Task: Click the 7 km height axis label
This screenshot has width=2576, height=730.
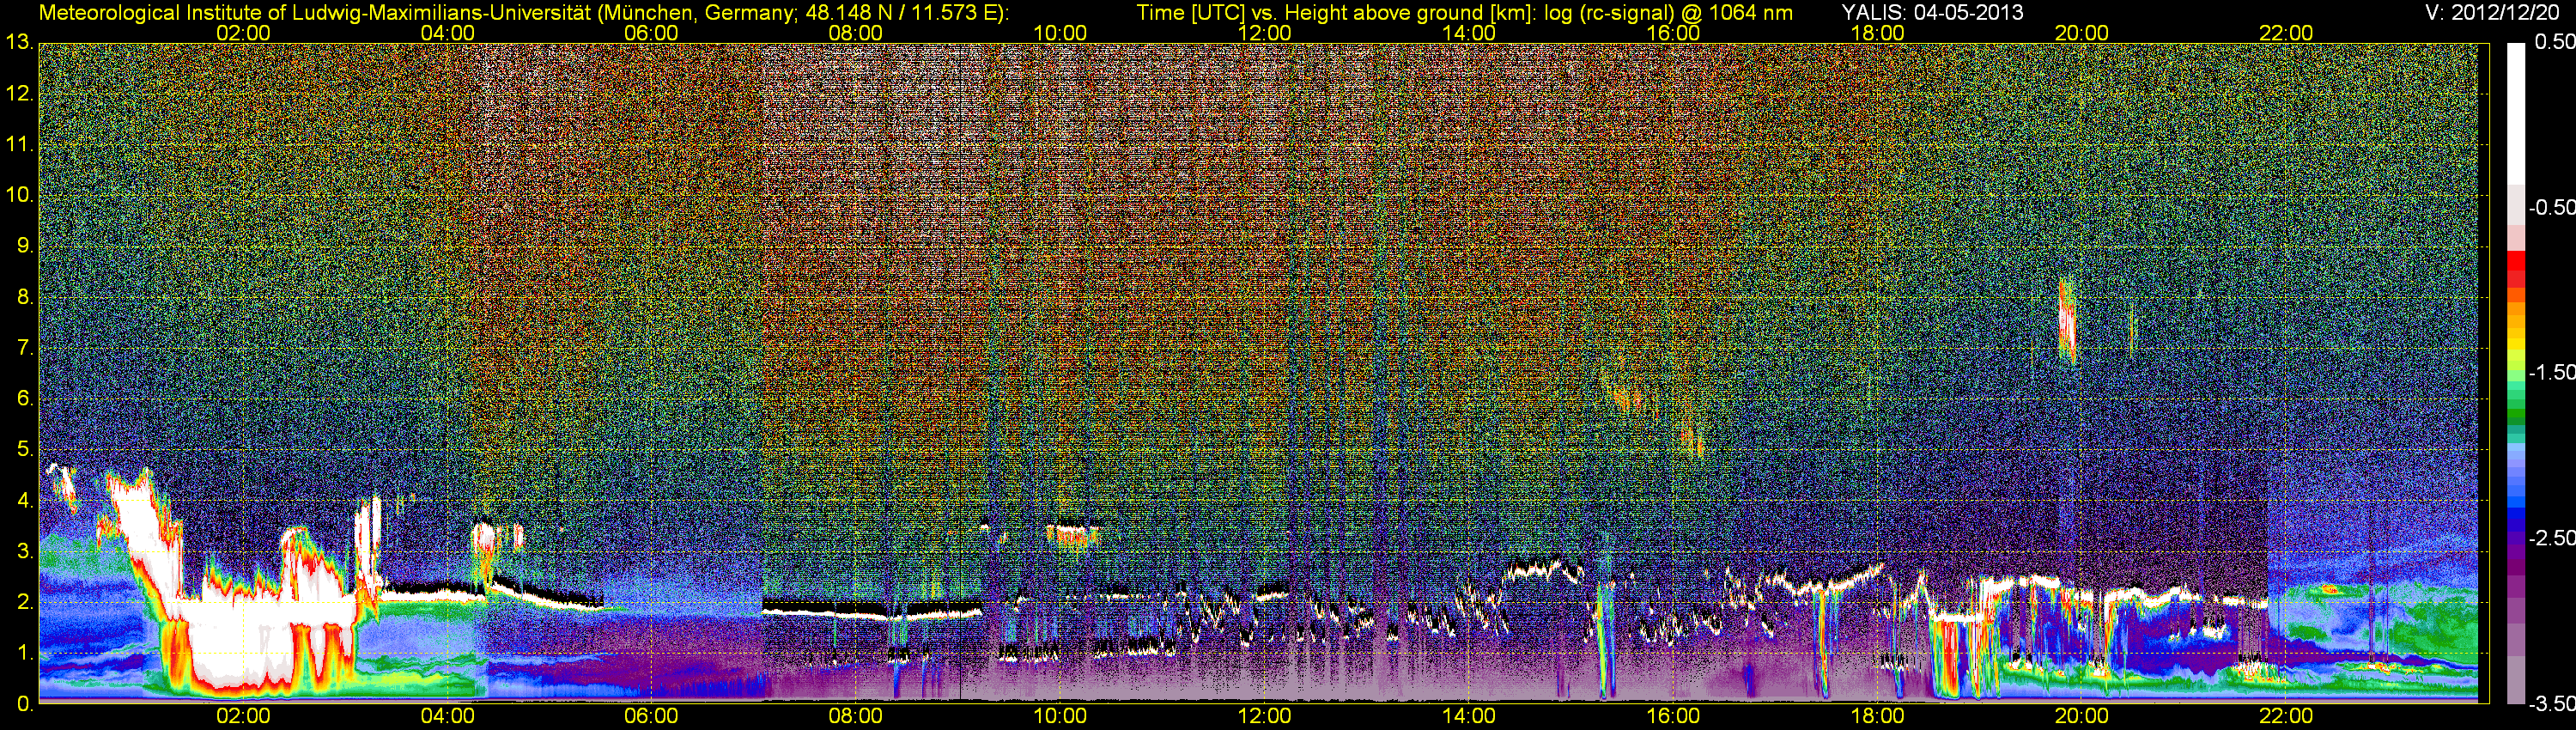Action: click(24, 348)
